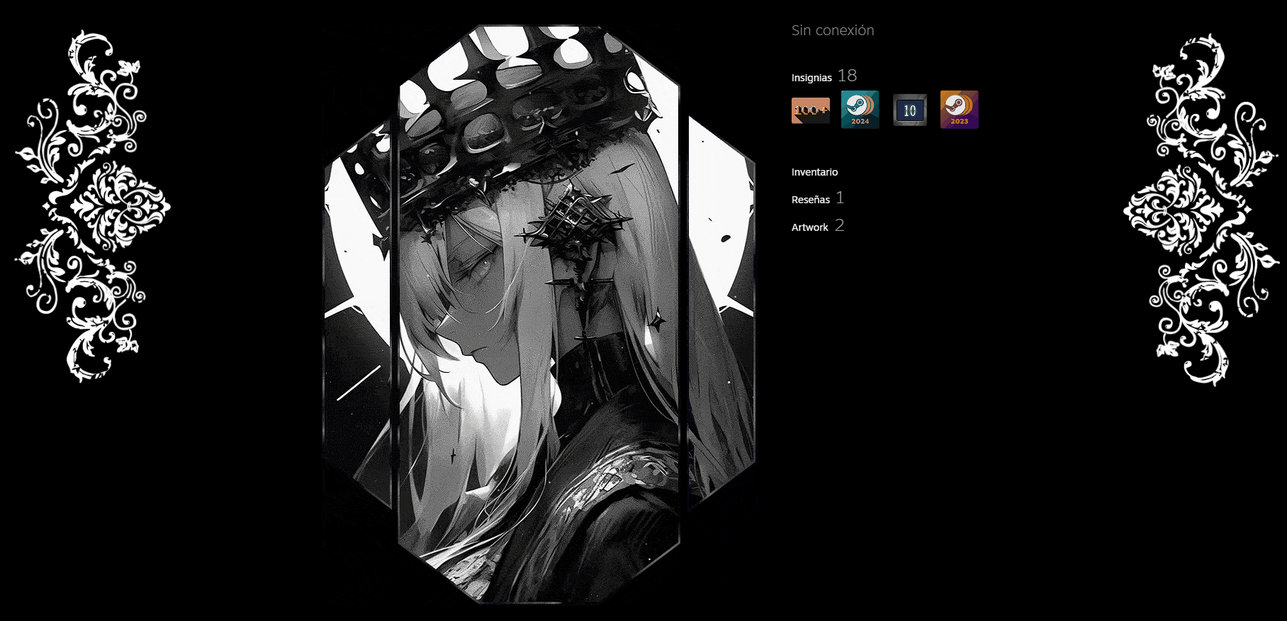1287x621 pixels.
Task: Open the Inventario link
Action: [x=814, y=172]
